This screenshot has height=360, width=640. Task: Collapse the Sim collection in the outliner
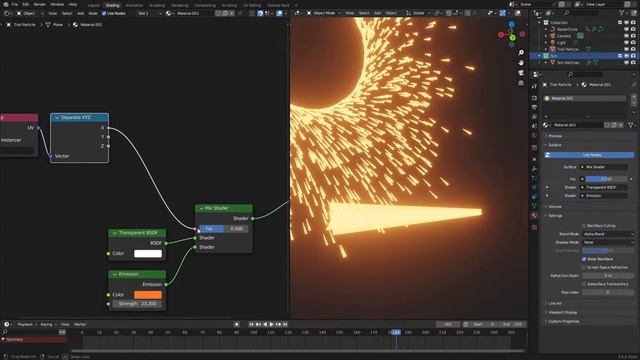[540, 56]
